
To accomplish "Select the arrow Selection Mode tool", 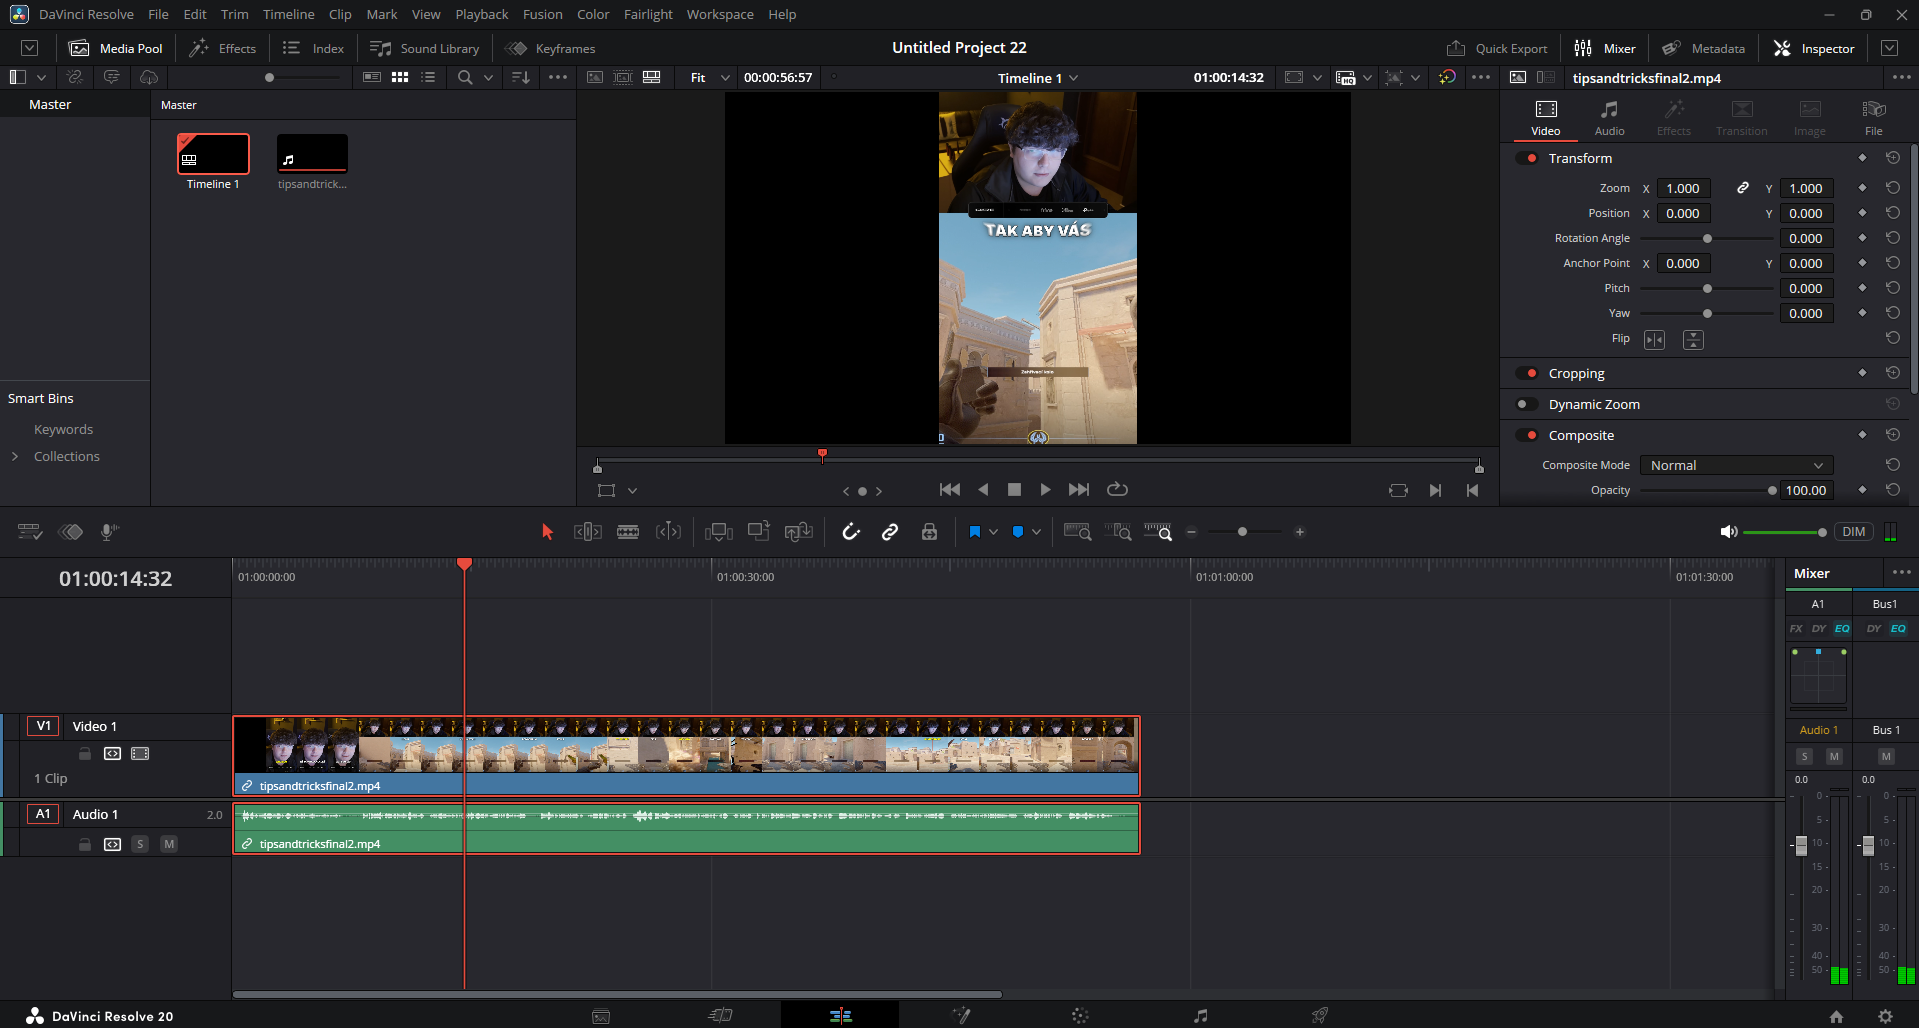I will coord(547,532).
